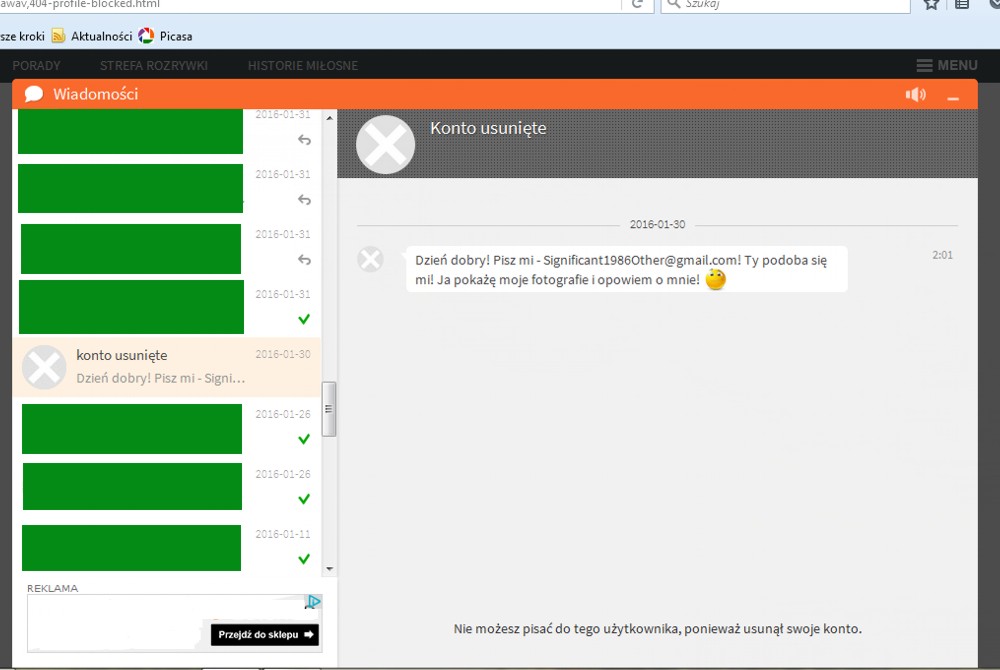1000x670 pixels.
Task: Click the AdChoices icon on the ad
Action: tap(313, 602)
